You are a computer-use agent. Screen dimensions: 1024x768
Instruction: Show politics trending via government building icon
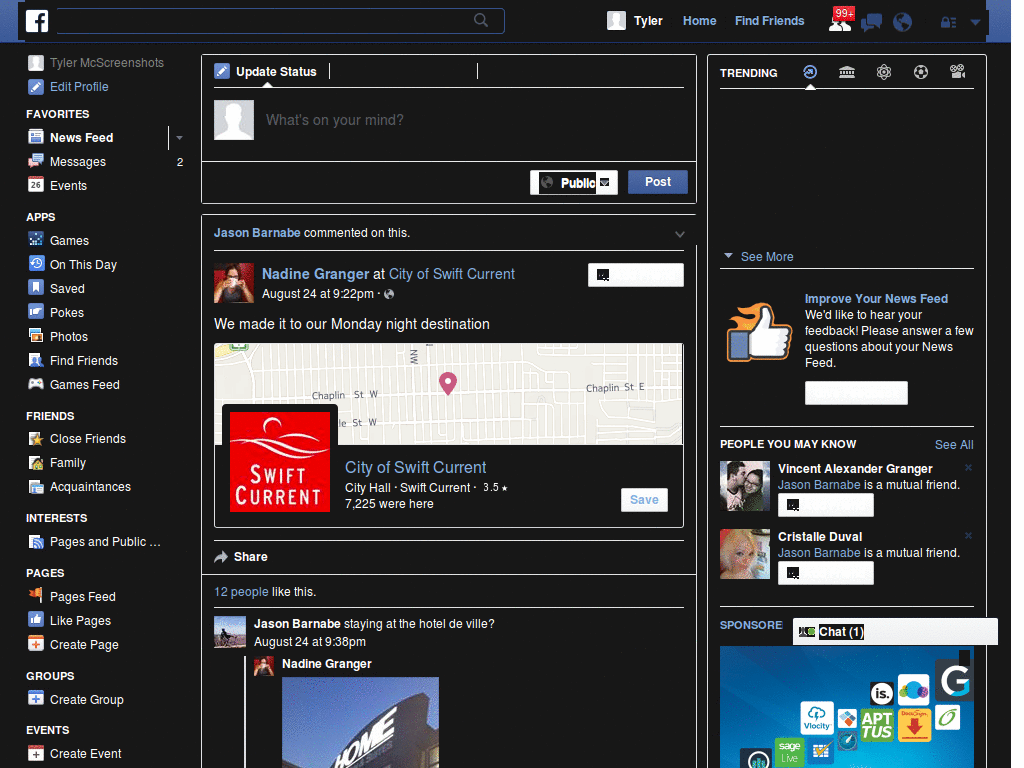coord(847,72)
